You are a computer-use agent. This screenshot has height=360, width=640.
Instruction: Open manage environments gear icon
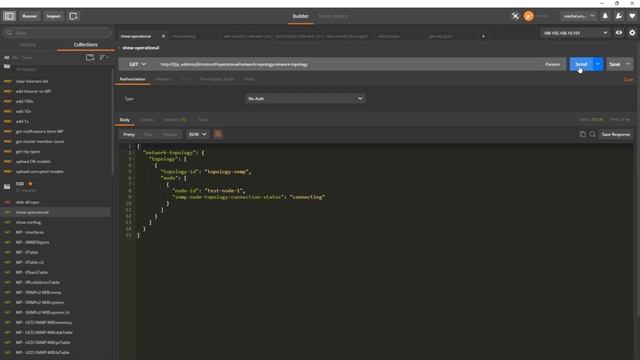632,33
